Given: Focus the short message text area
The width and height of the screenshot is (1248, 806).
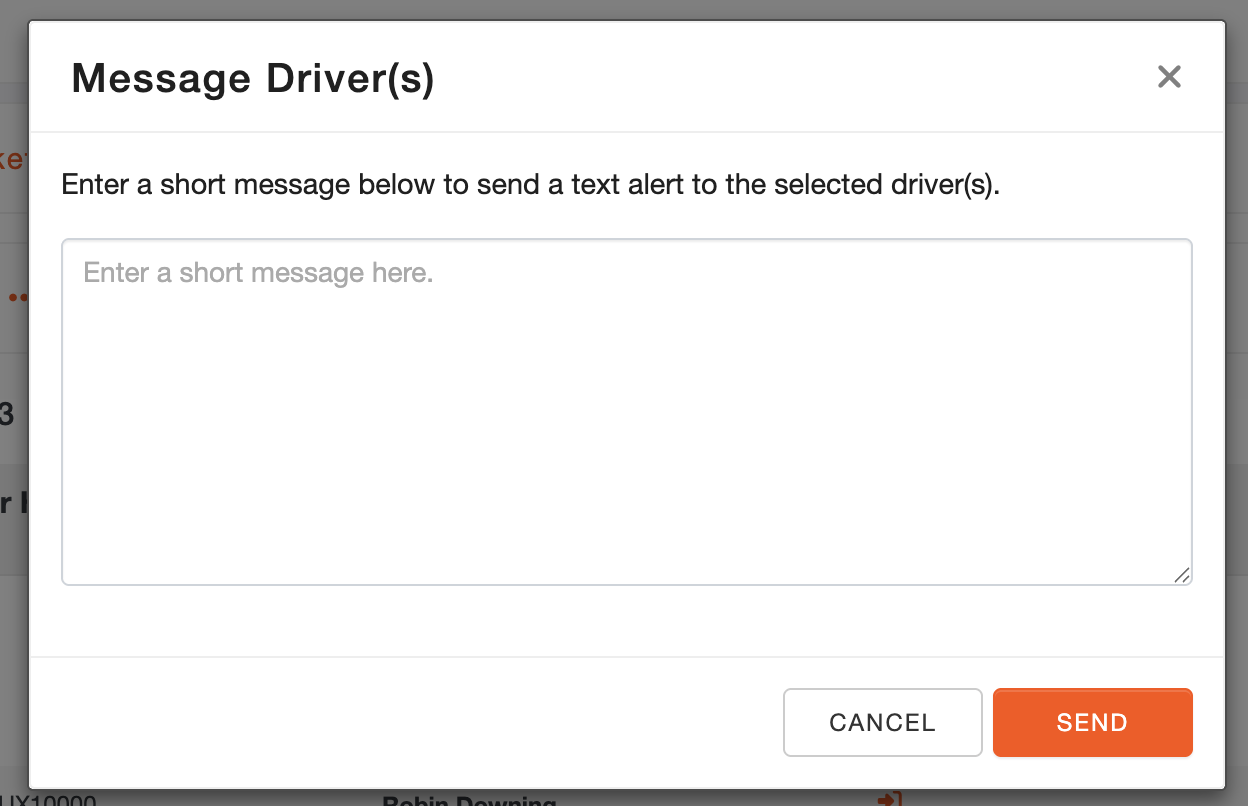Looking at the screenshot, I should pyautogui.click(x=626, y=411).
